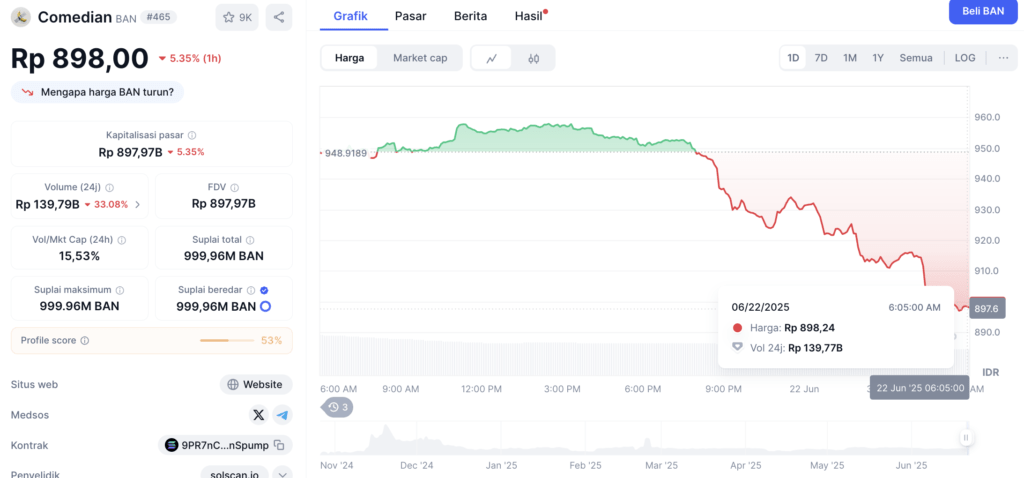This screenshot has height=478, width=1024.
Task: Open the X (Twitter) social link
Action: click(259, 415)
